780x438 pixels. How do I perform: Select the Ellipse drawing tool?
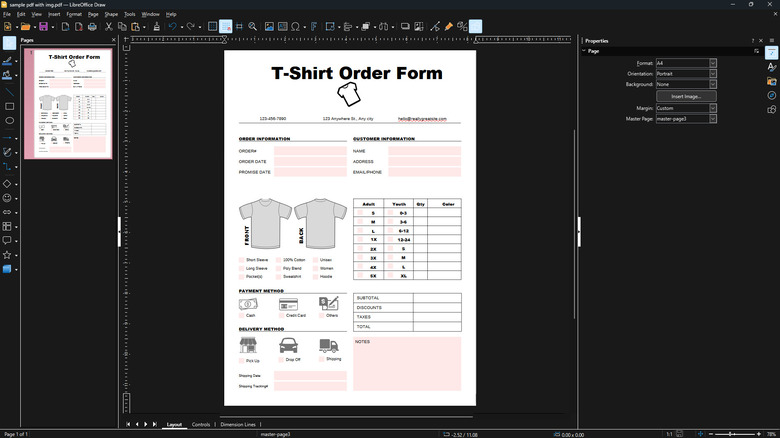tap(9, 121)
